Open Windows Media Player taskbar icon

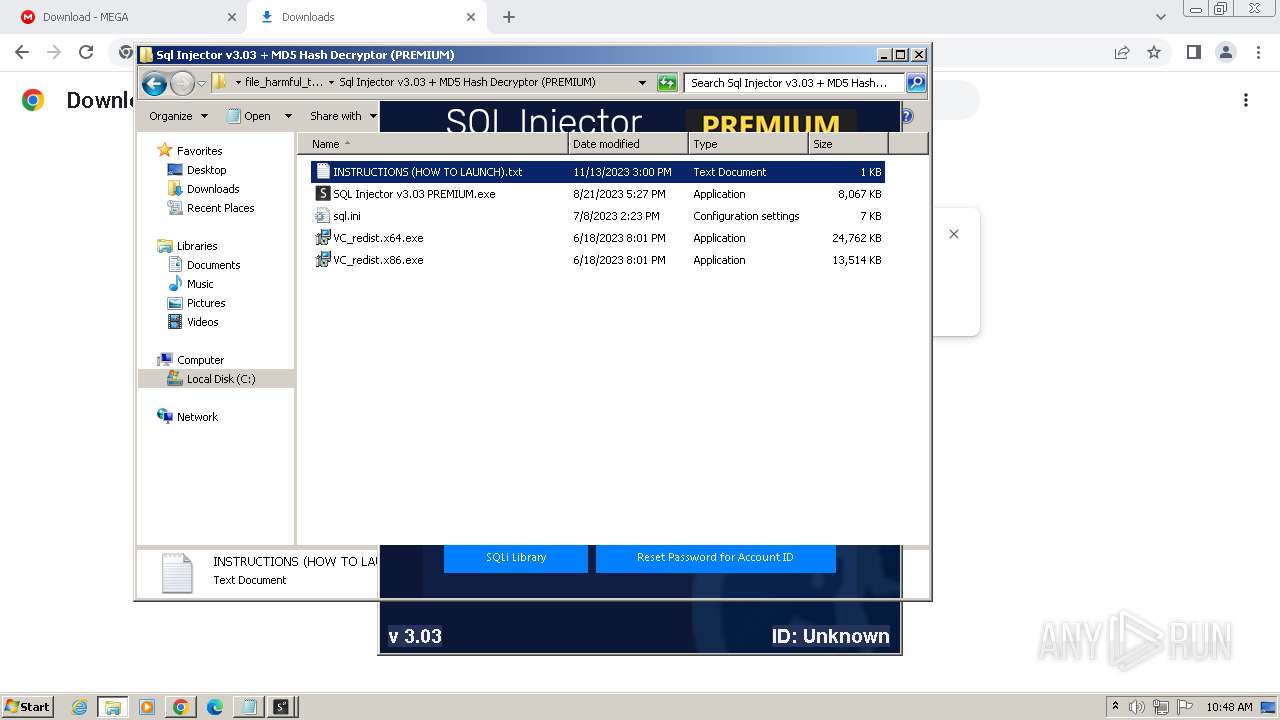pyautogui.click(x=147, y=707)
